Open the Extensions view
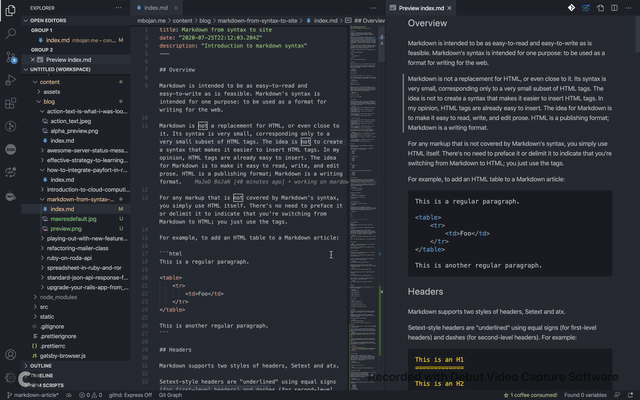Screen dimensions: 640x400 11,103
